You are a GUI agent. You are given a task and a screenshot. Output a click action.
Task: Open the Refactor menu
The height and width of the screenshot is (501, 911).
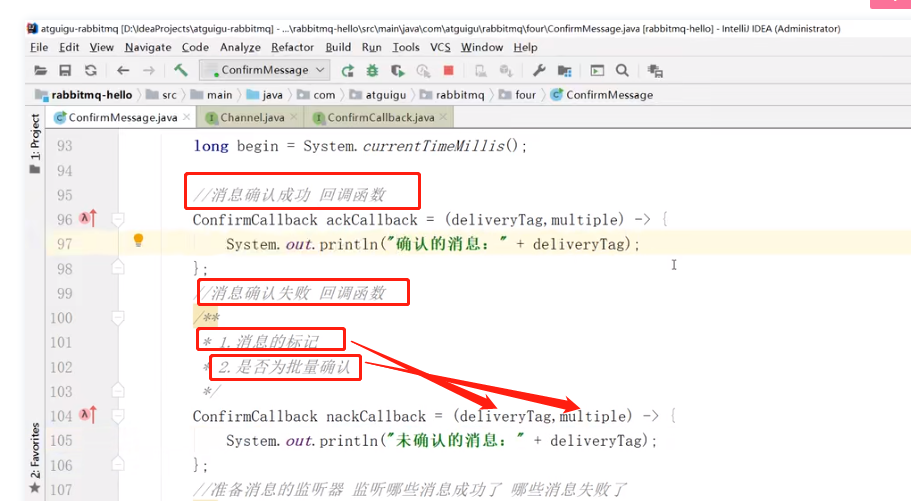tap(292, 47)
